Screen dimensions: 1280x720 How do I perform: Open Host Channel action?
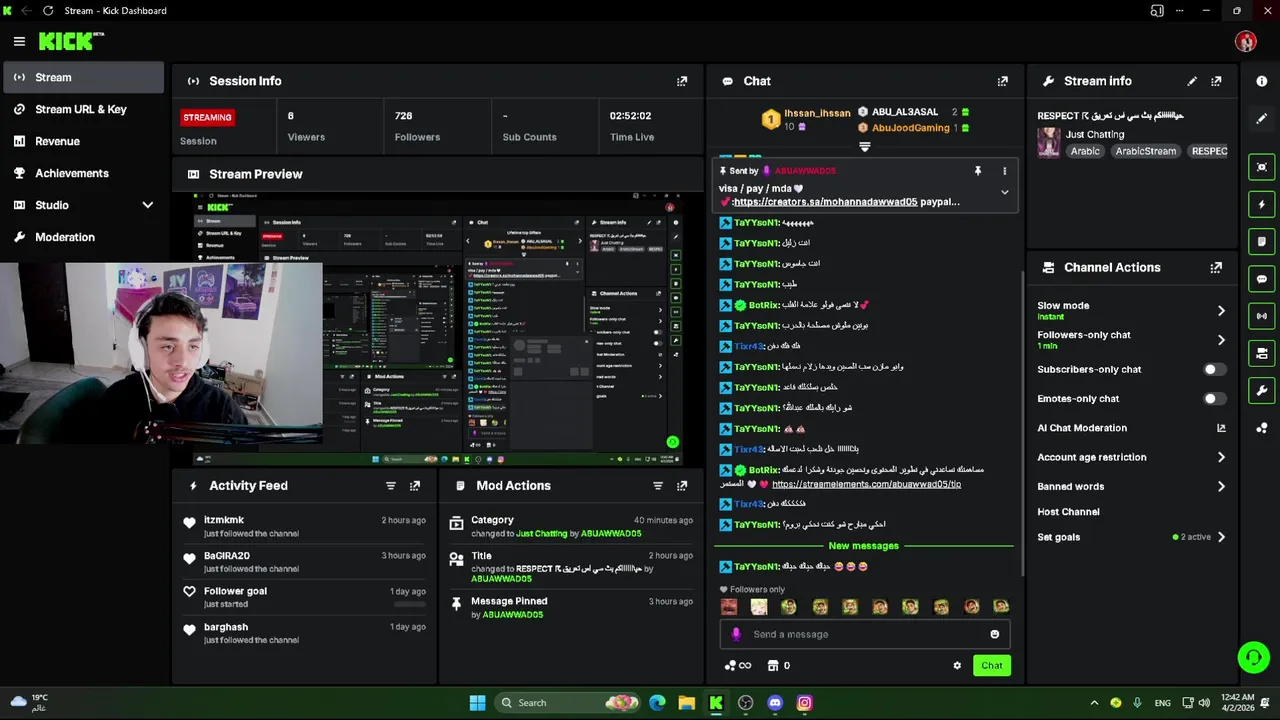(x=1068, y=512)
